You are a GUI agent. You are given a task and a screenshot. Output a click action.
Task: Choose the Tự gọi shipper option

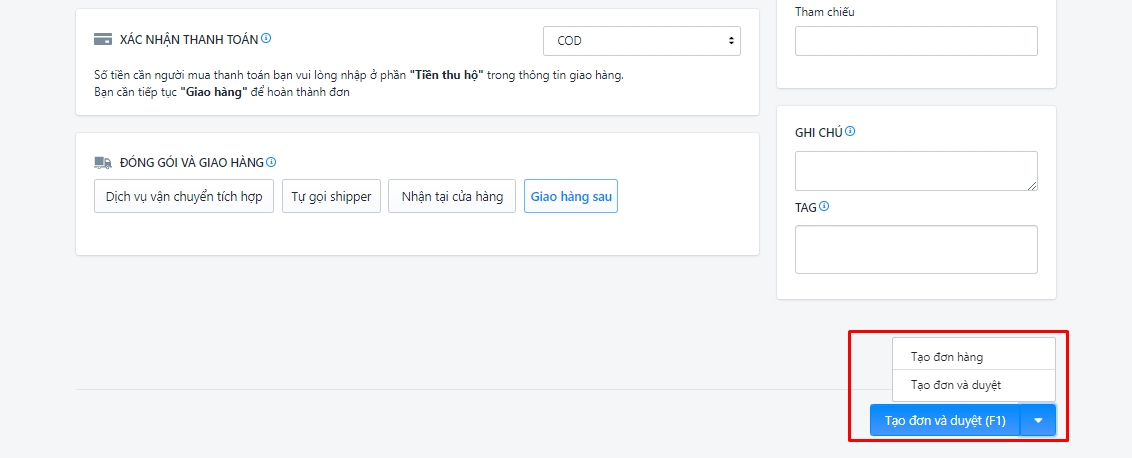[331, 197]
